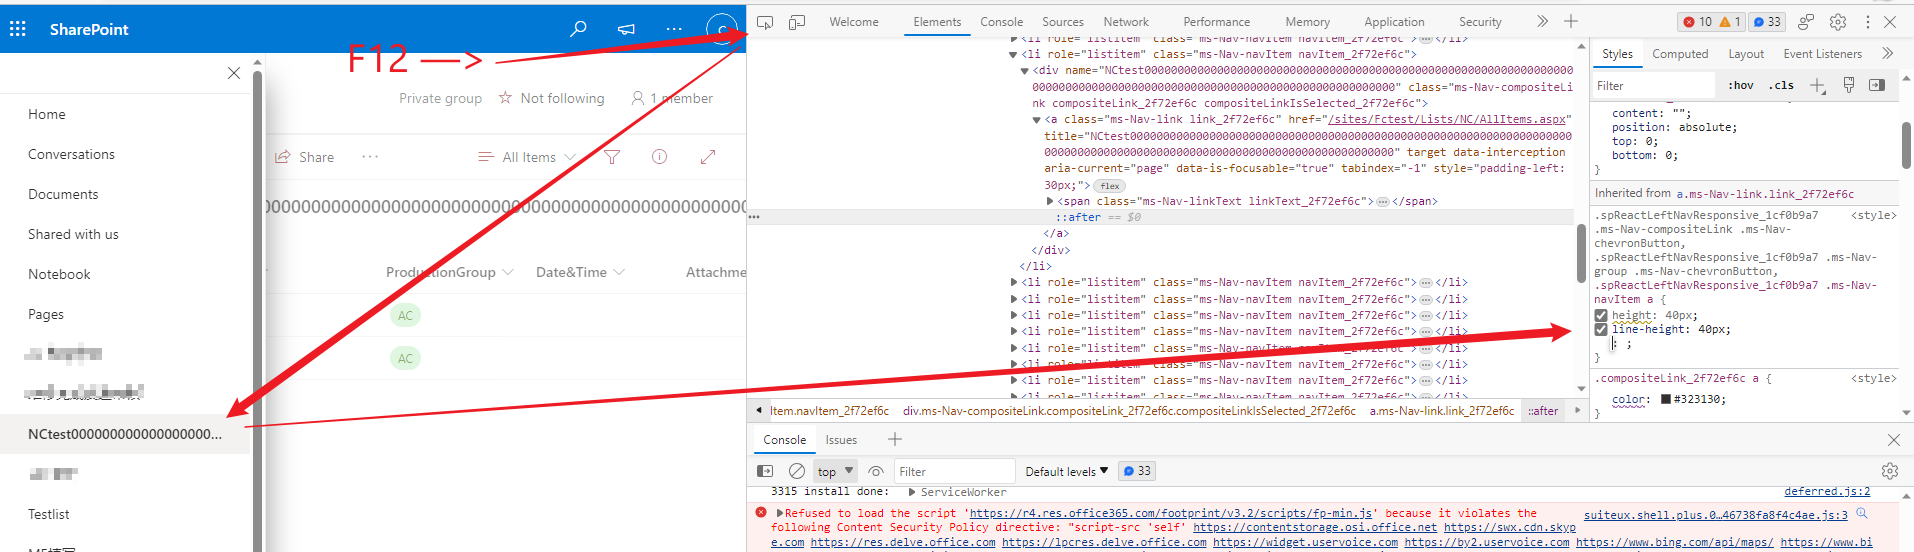This screenshot has width=1914, height=552.
Task: Open the DevTools settings gear
Action: (1838, 22)
